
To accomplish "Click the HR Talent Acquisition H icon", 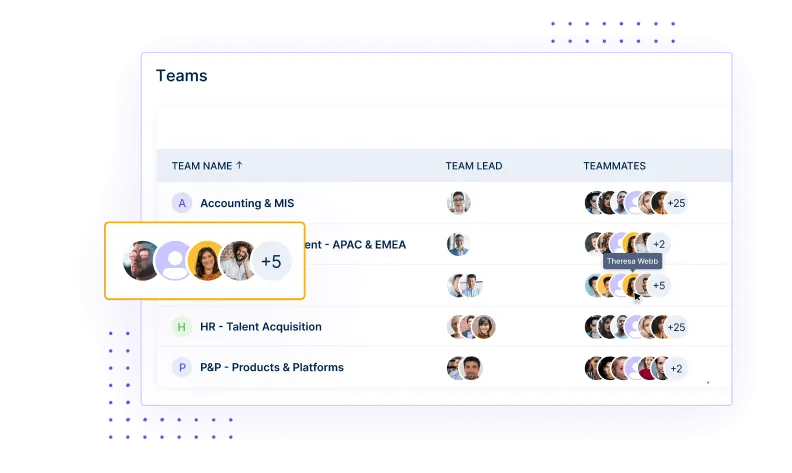I will point(182,327).
